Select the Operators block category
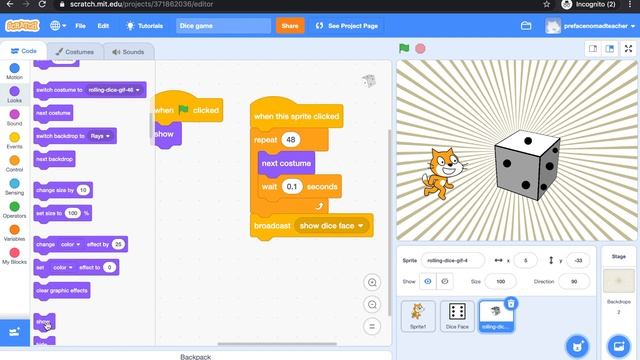The image size is (640, 360). point(14,210)
